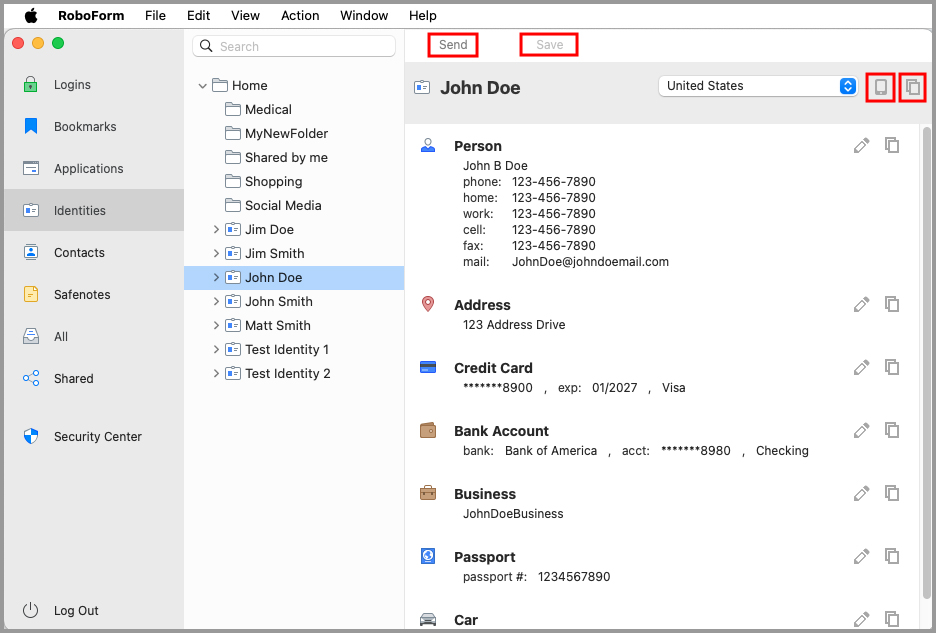936x633 pixels.
Task: Open the Edit menu
Action: click(198, 16)
